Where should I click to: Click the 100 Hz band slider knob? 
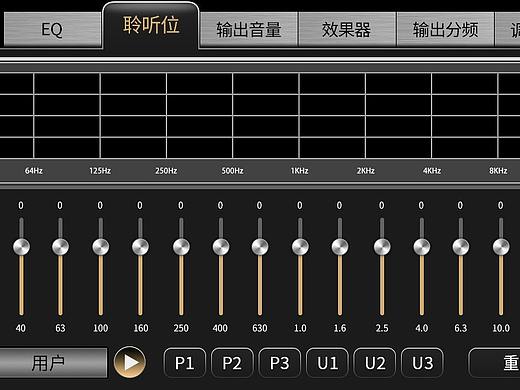(101, 247)
